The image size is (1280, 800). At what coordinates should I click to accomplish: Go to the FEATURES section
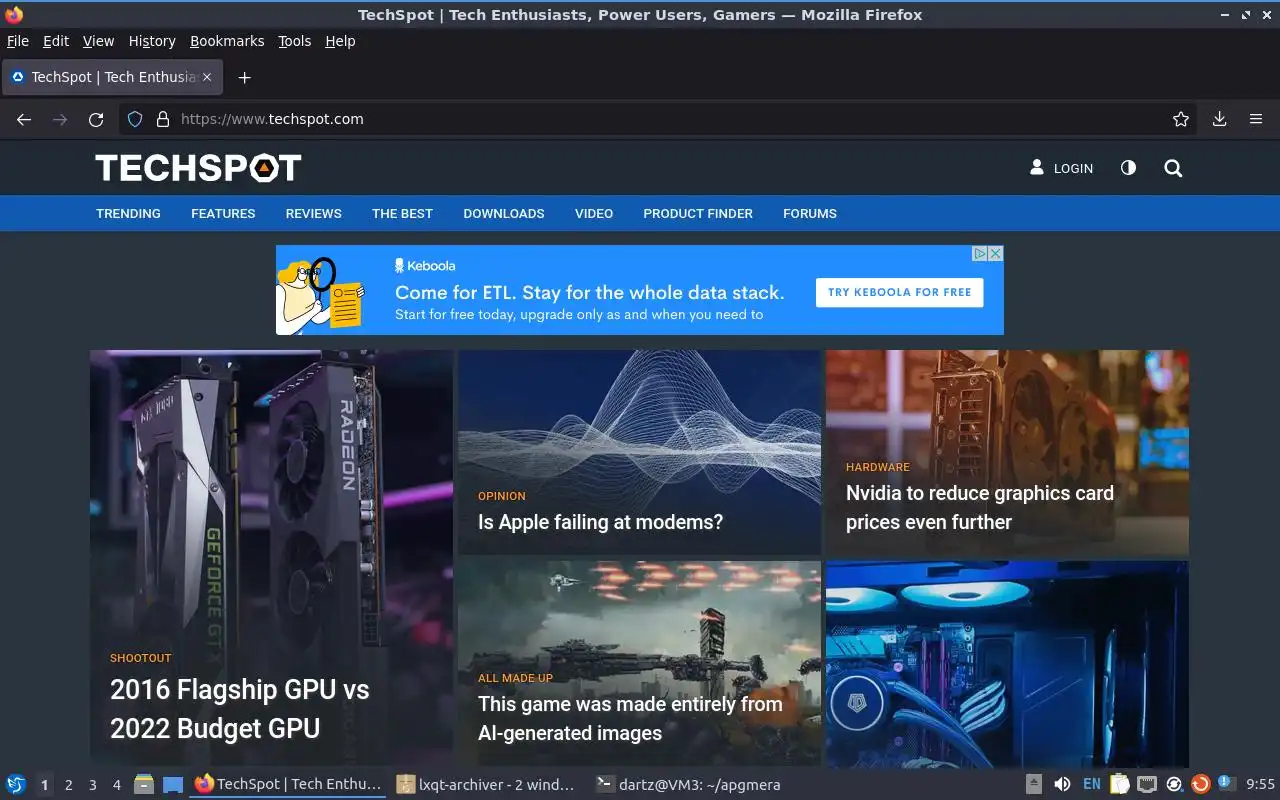[223, 213]
